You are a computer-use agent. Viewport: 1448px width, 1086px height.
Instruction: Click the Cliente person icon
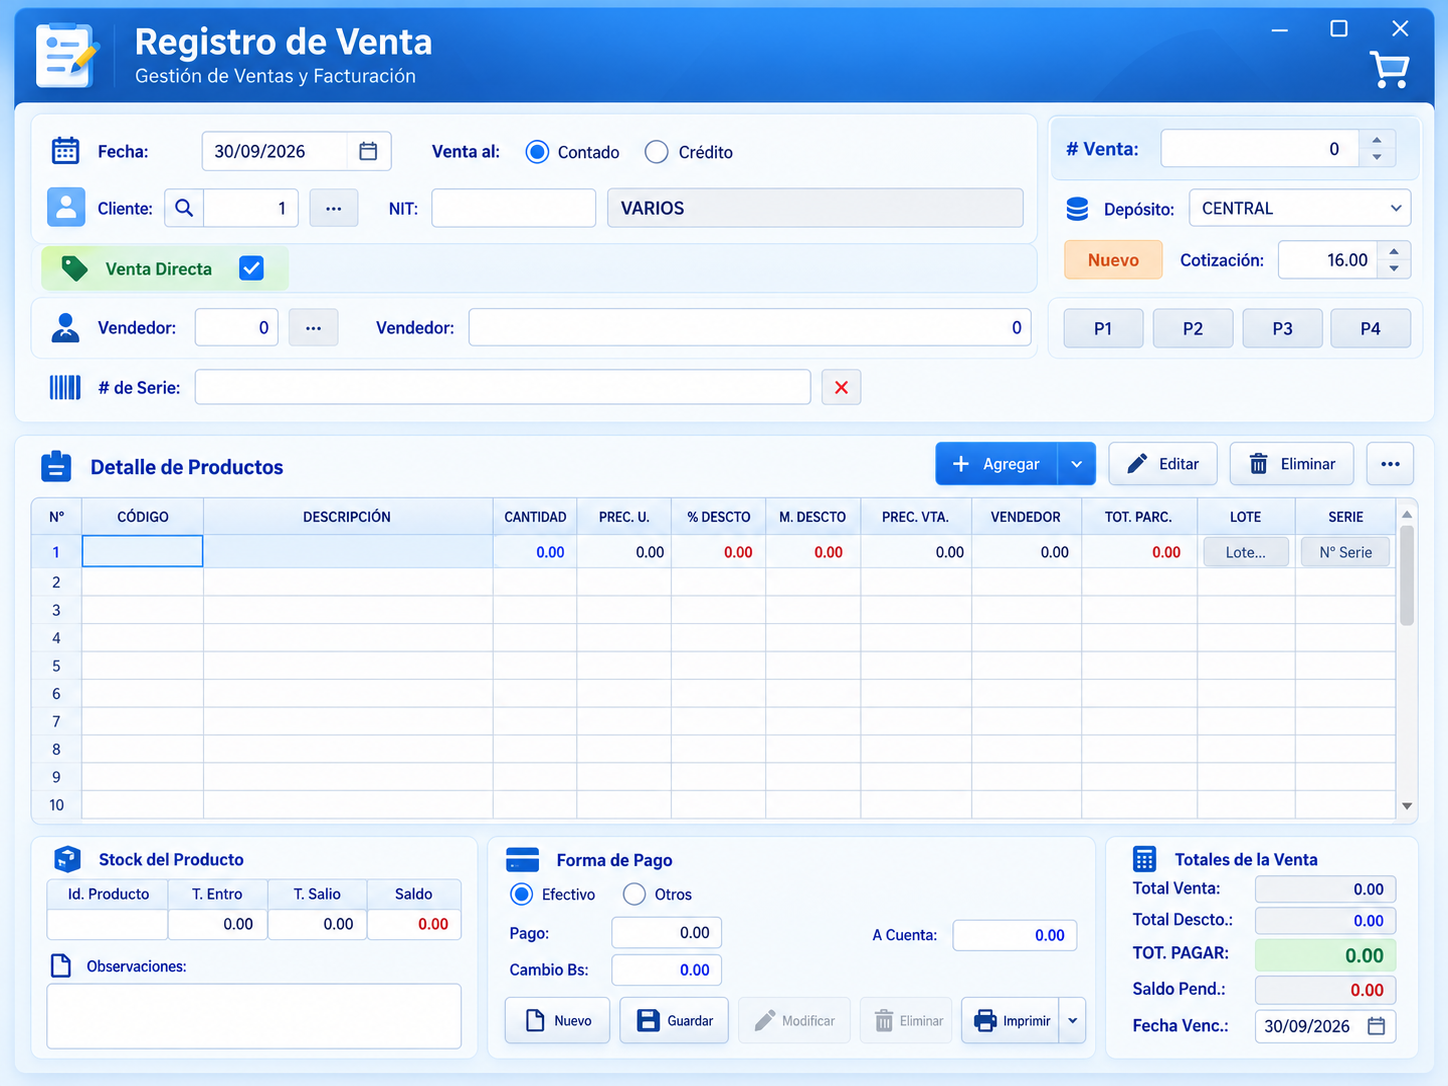(x=66, y=208)
